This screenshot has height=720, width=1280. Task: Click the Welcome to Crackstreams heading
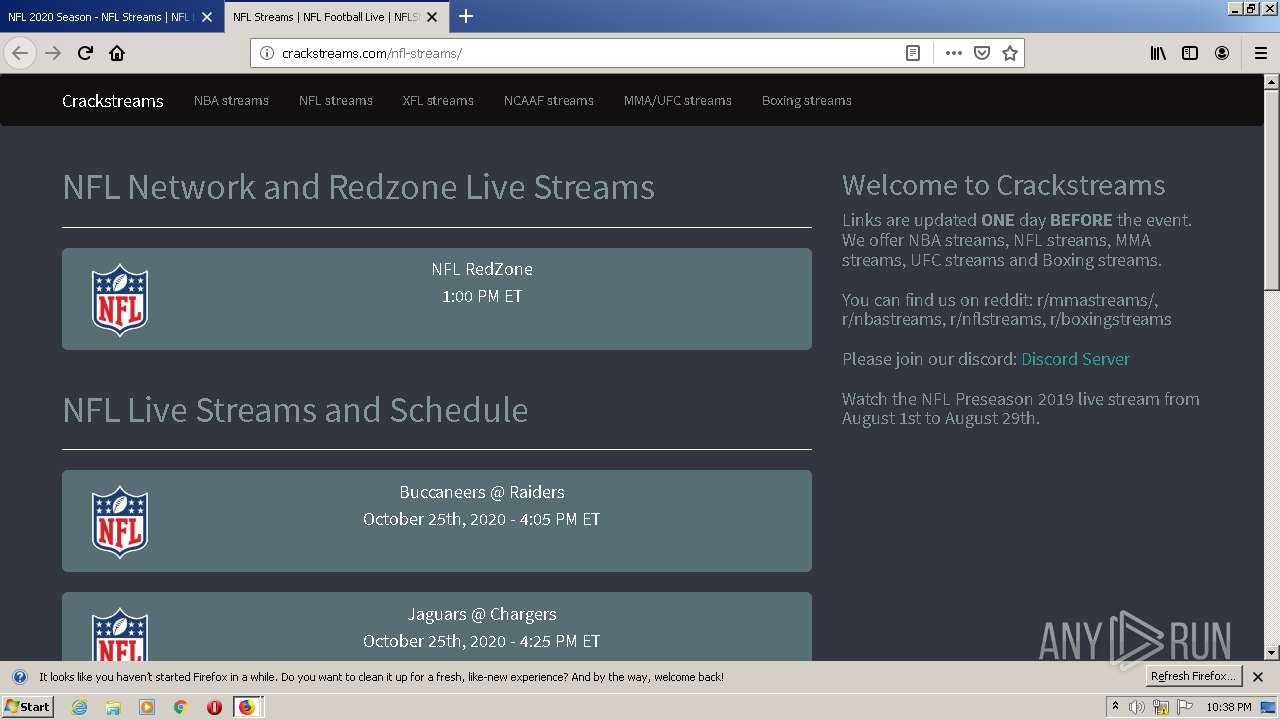tap(1003, 185)
